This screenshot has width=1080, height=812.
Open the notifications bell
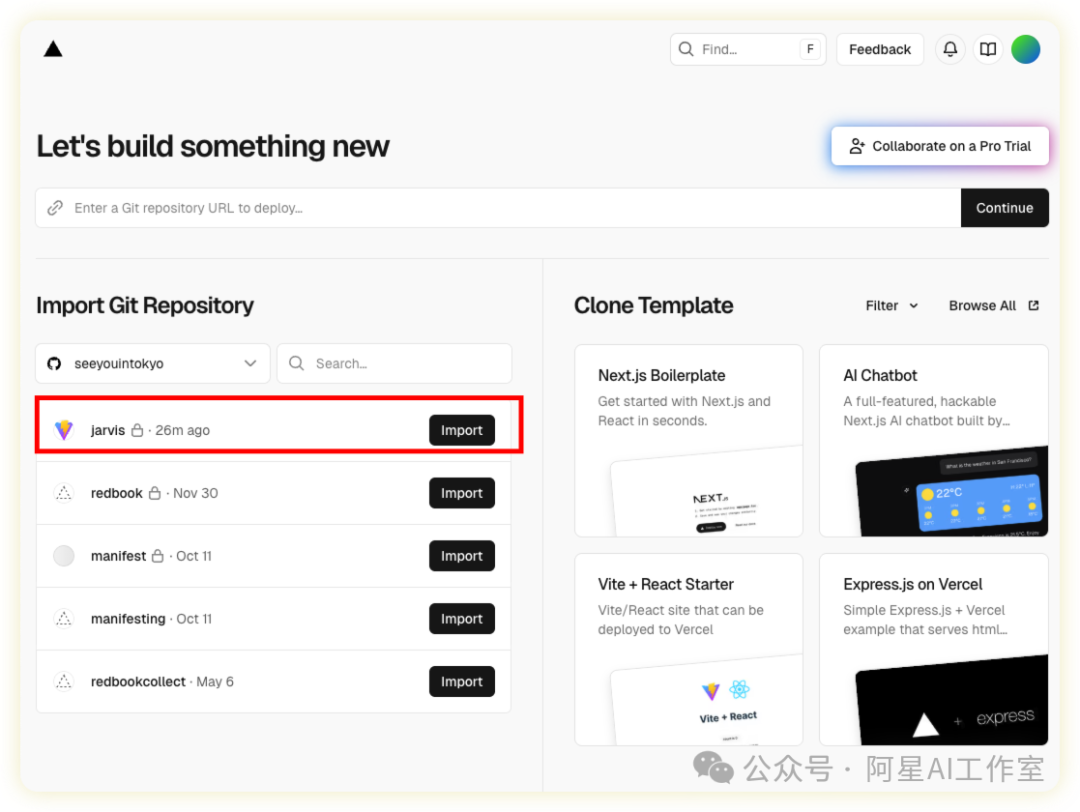950,49
